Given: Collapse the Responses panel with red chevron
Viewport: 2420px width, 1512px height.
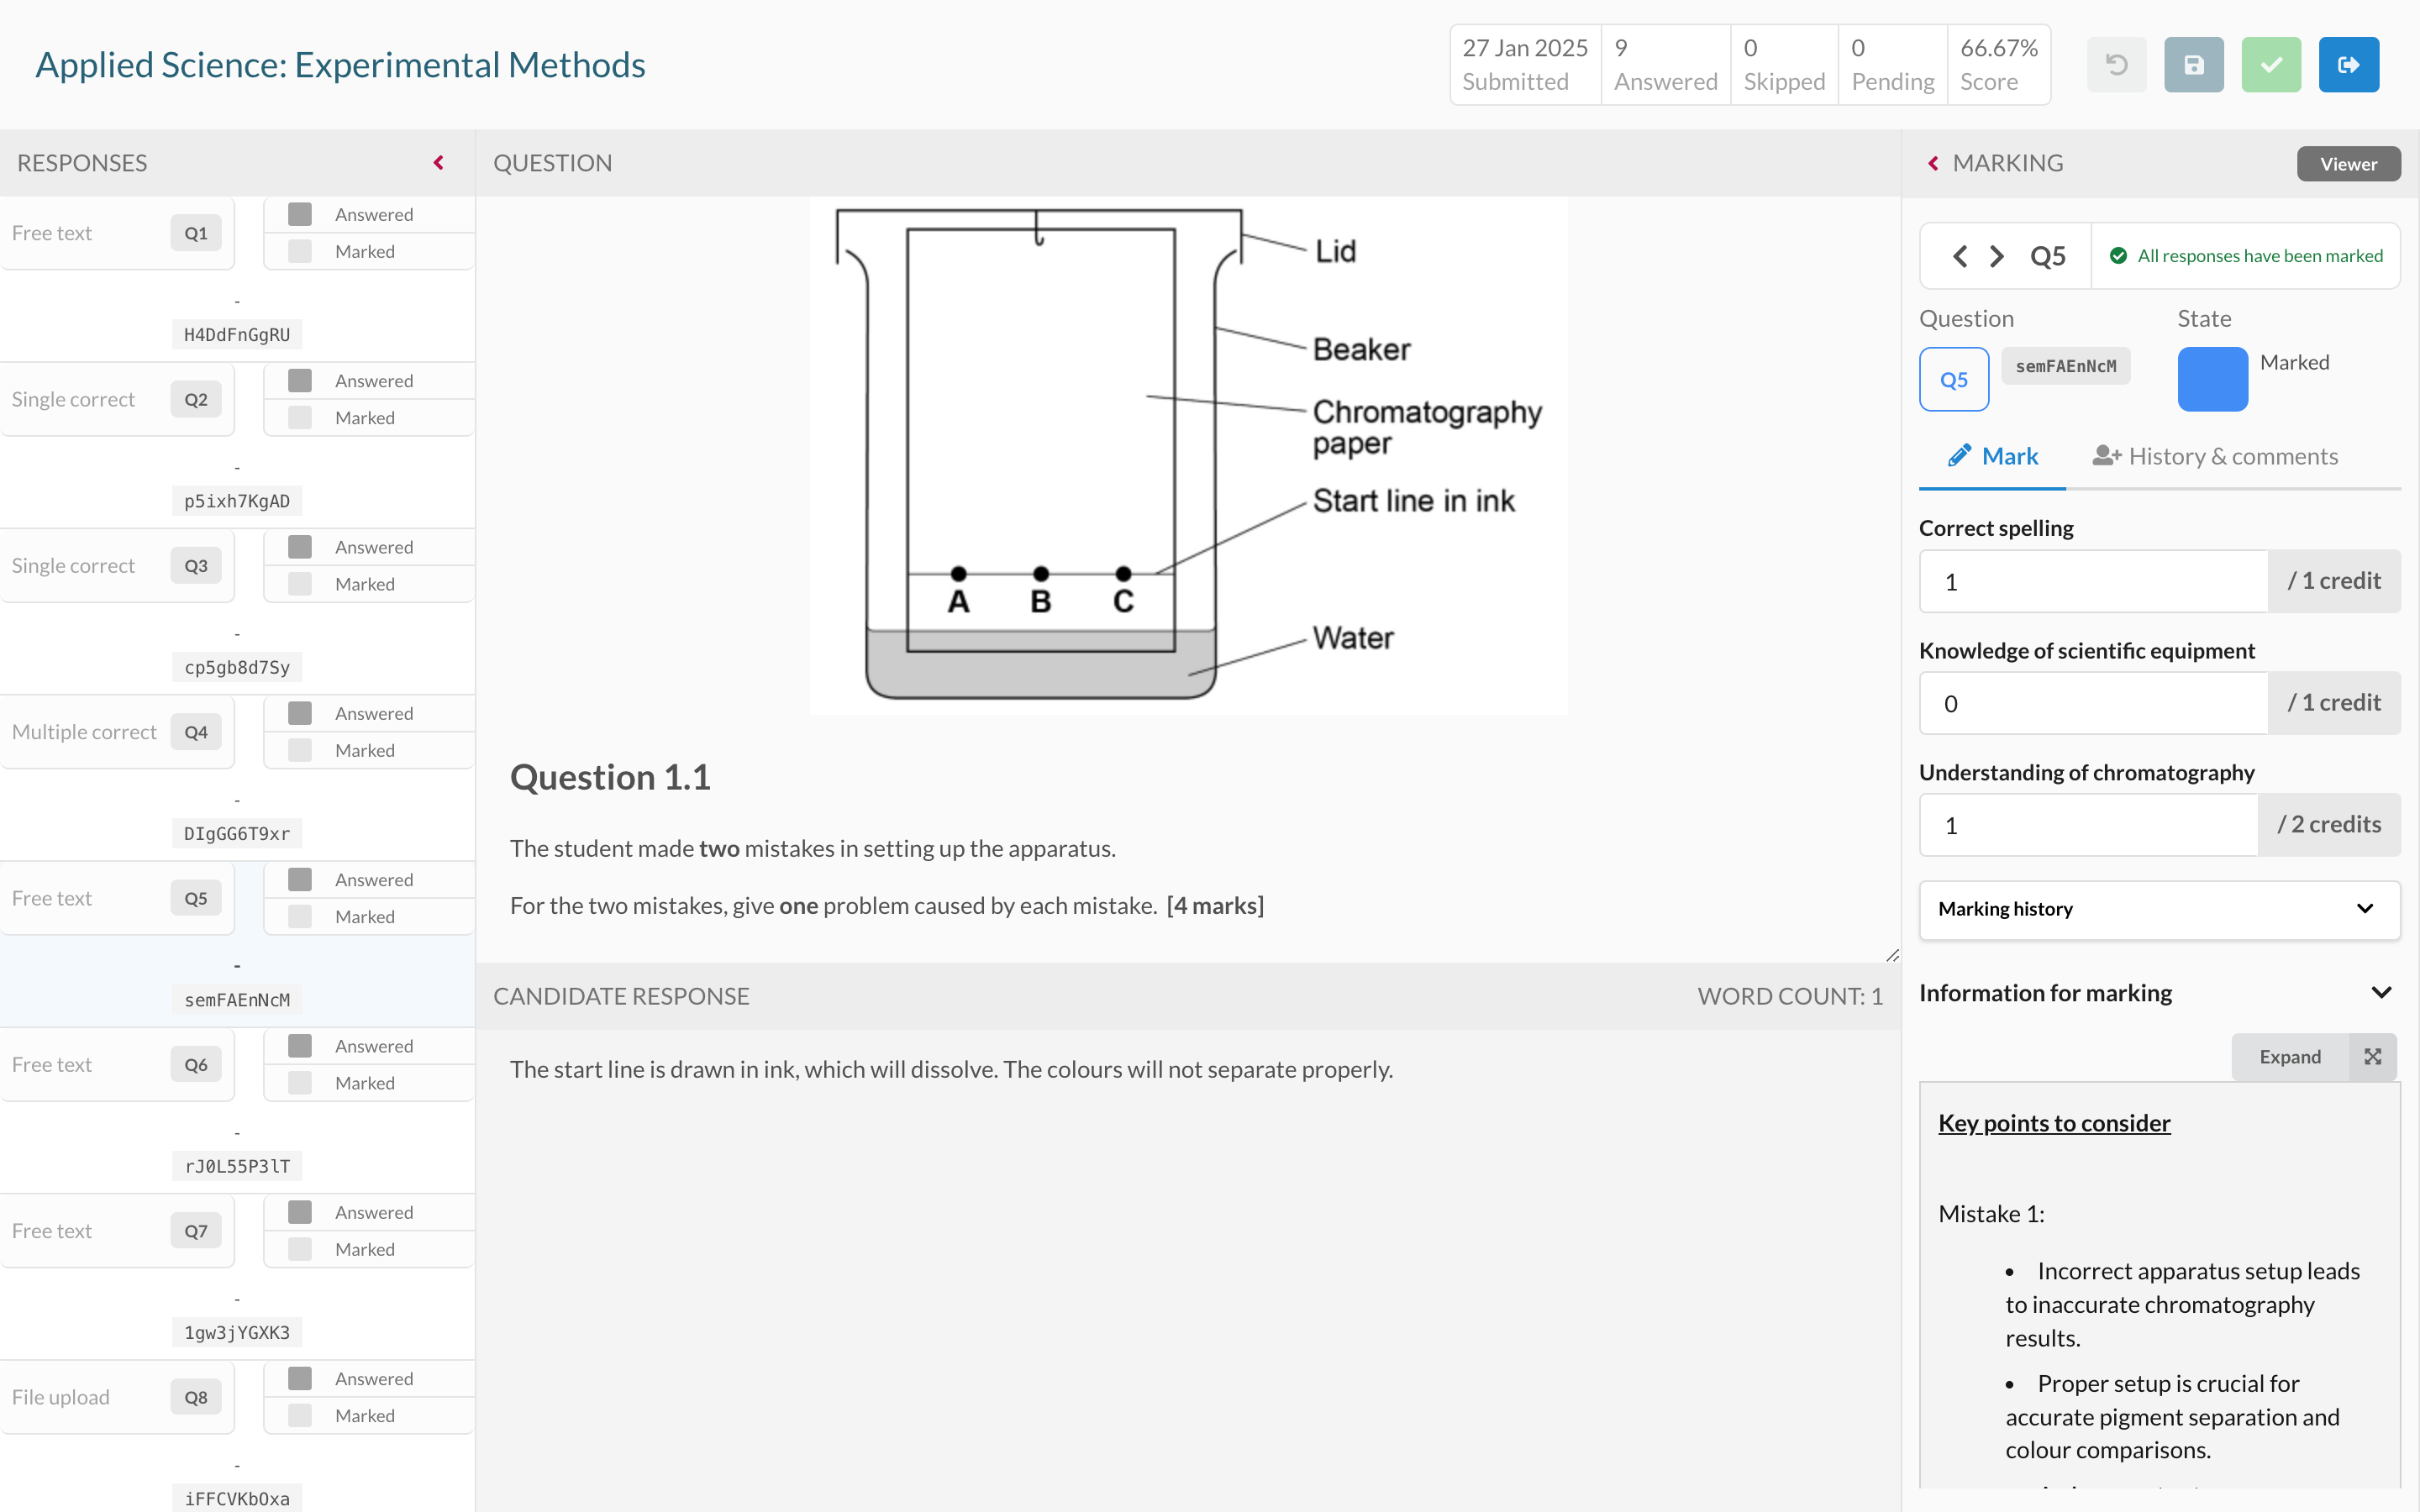Looking at the screenshot, I should point(438,163).
